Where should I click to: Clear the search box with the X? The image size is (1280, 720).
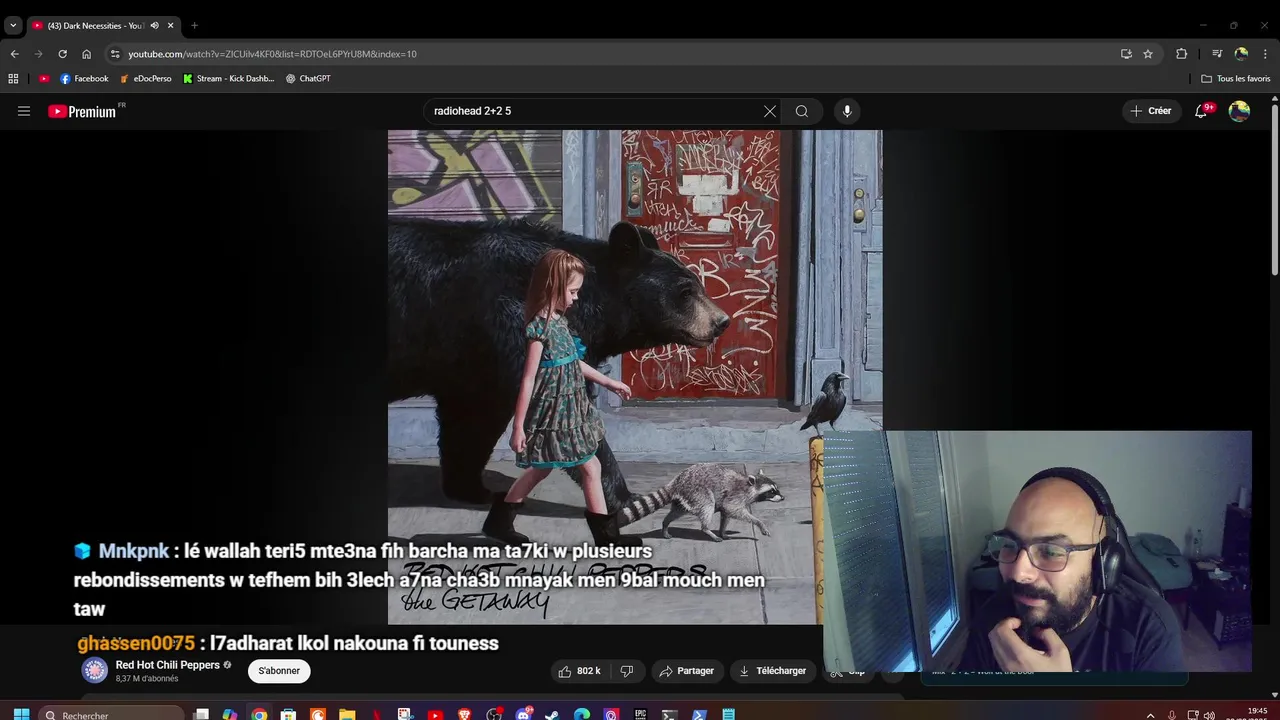click(770, 111)
